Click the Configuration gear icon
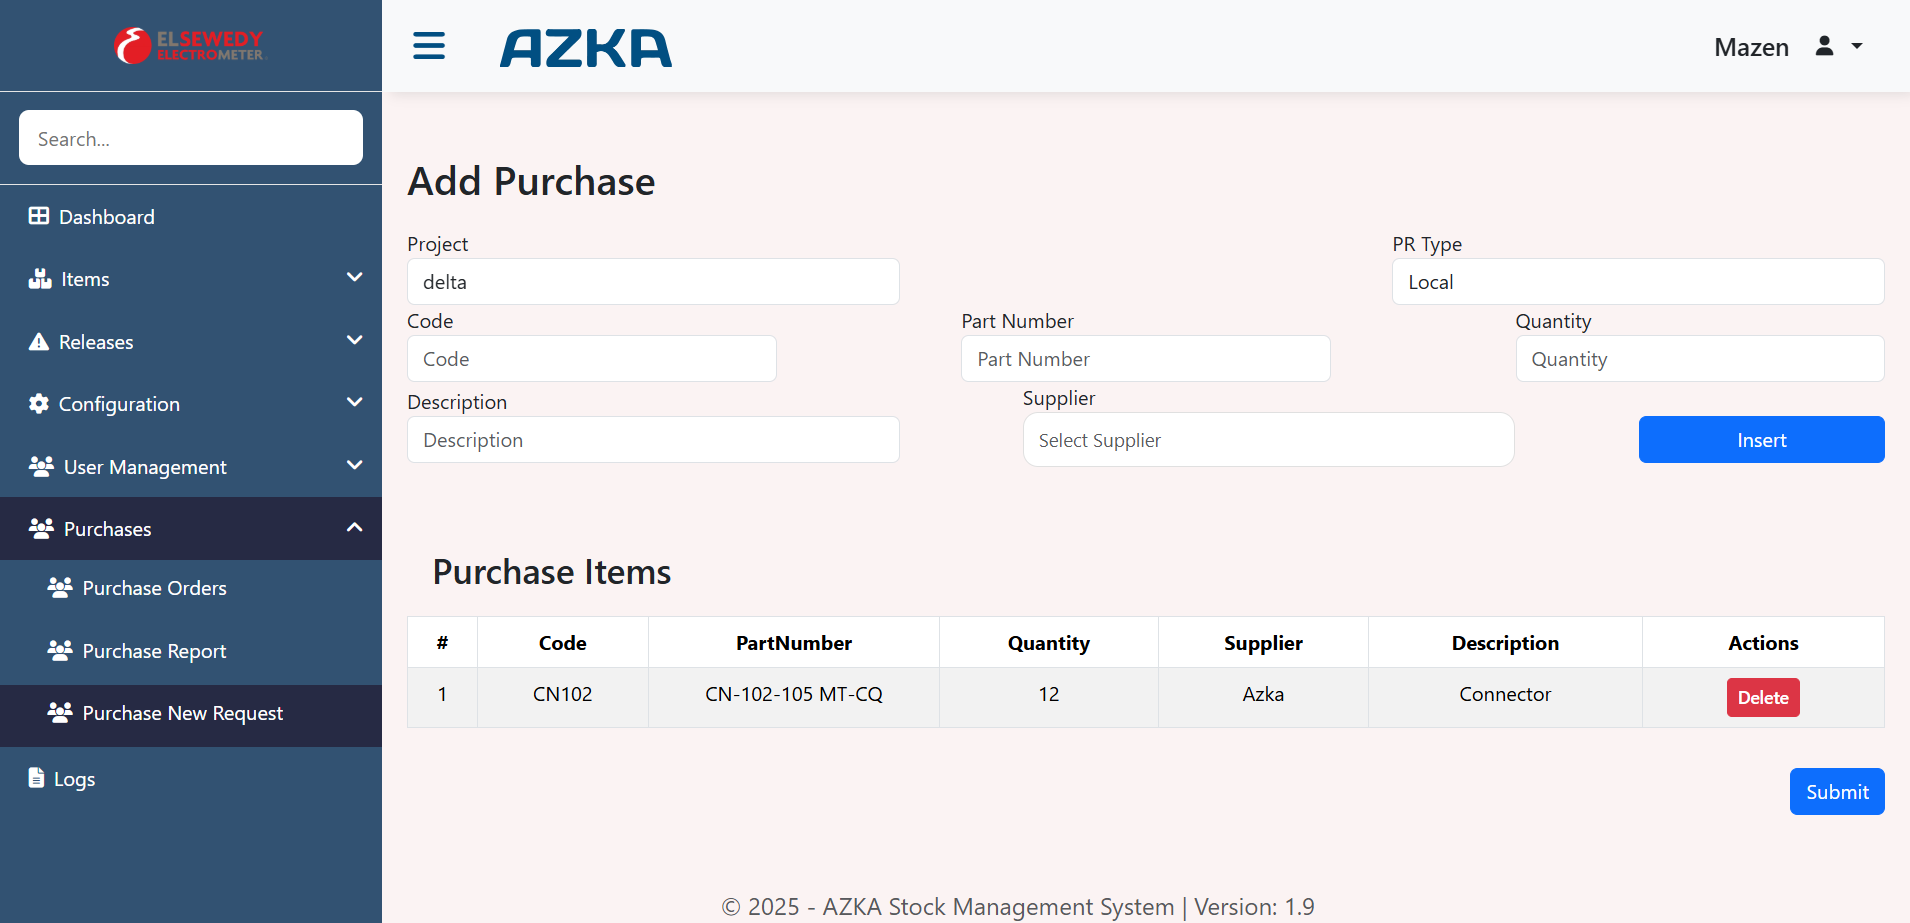 (x=39, y=404)
